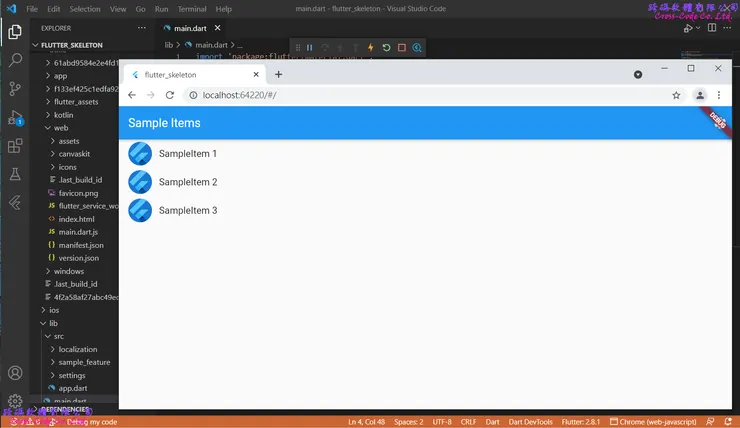Click the Restart debug icon

(386, 48)
